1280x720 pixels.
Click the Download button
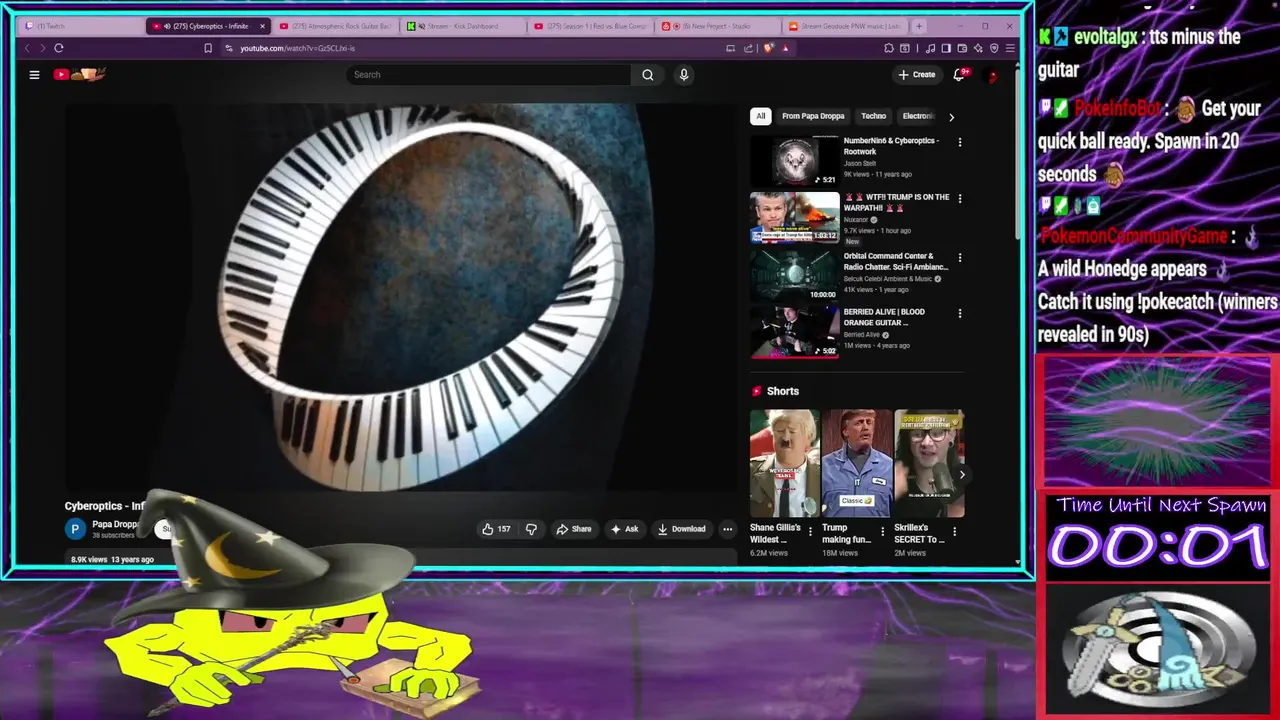[x=681, y=529]
